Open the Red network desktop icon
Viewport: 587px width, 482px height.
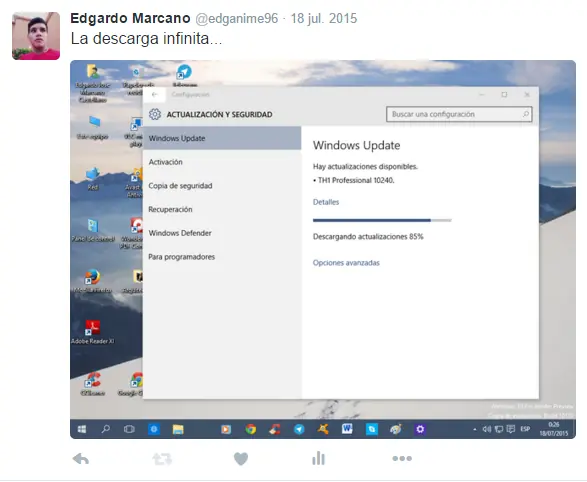(x=92, y=179)
